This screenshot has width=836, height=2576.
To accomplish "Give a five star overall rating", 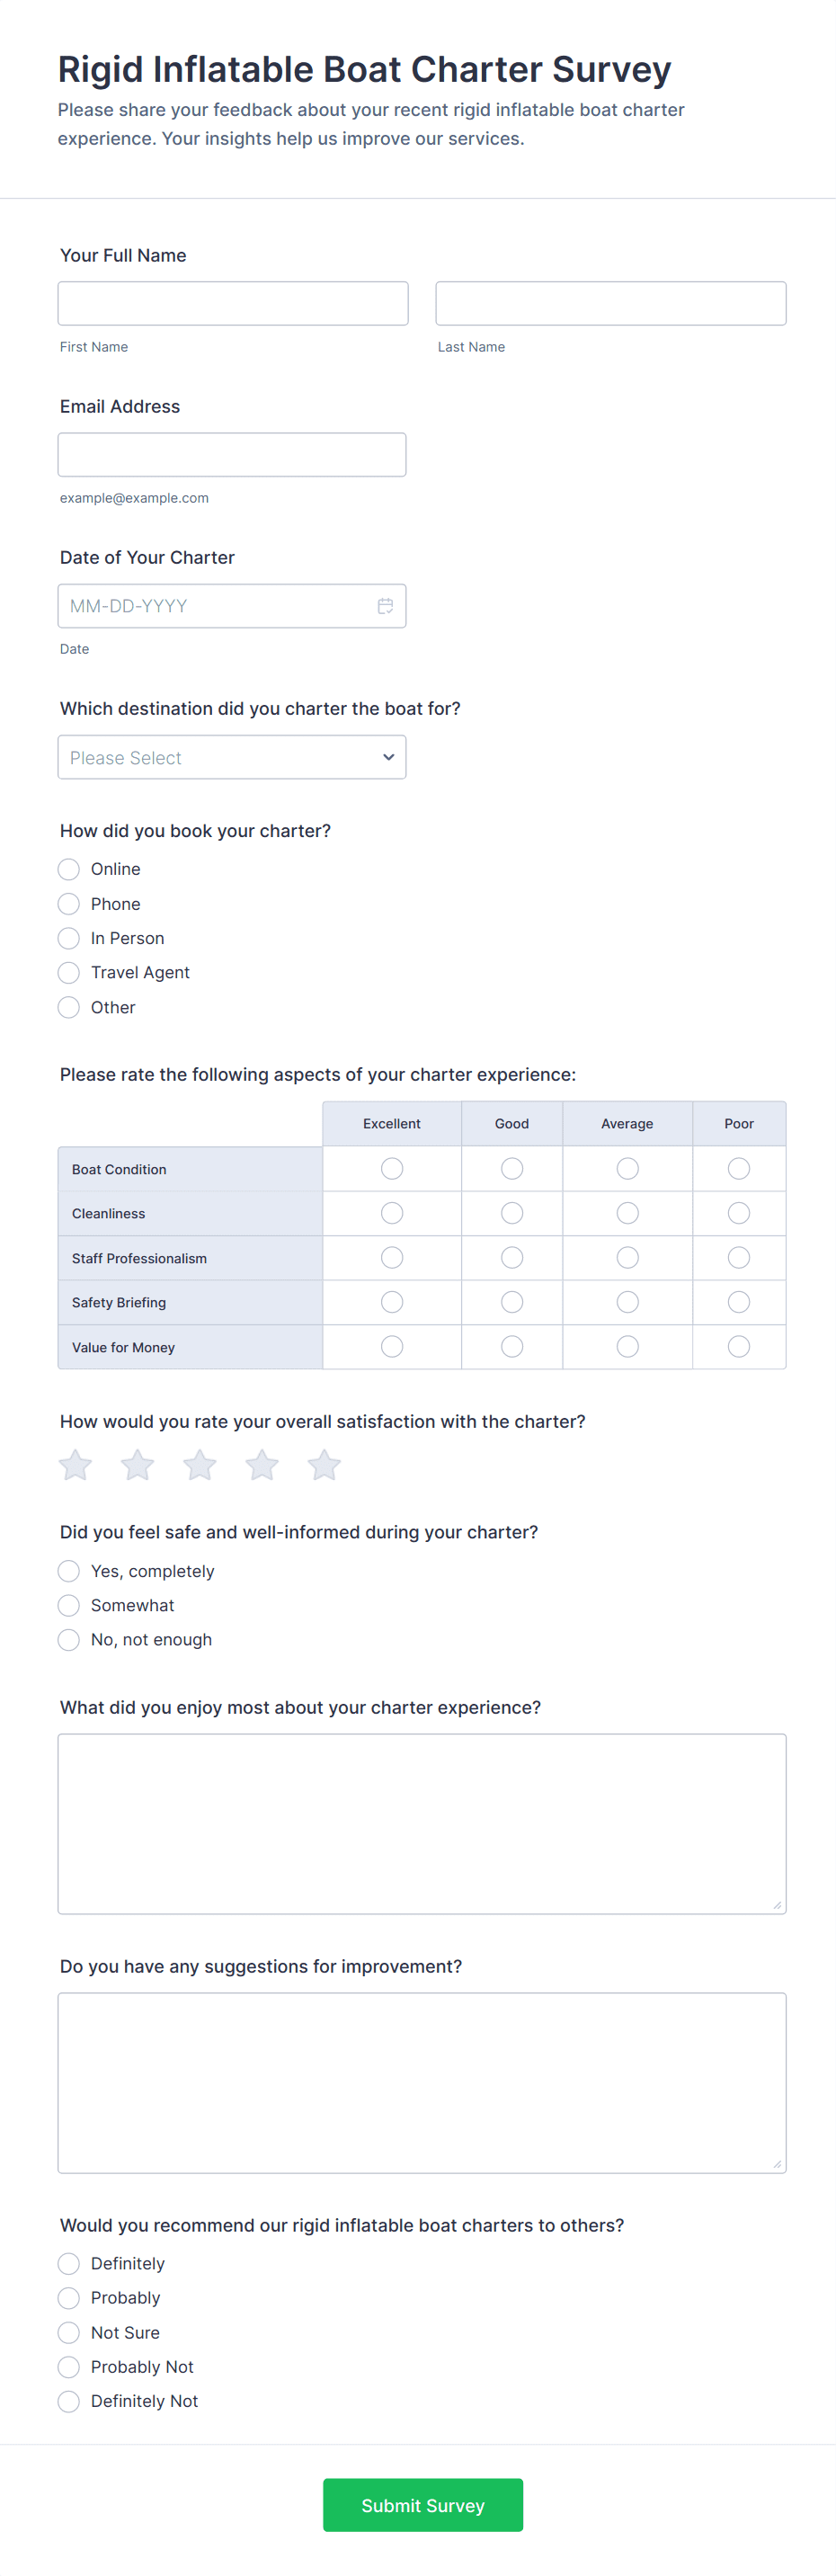I will click(x=324, y=1465).
